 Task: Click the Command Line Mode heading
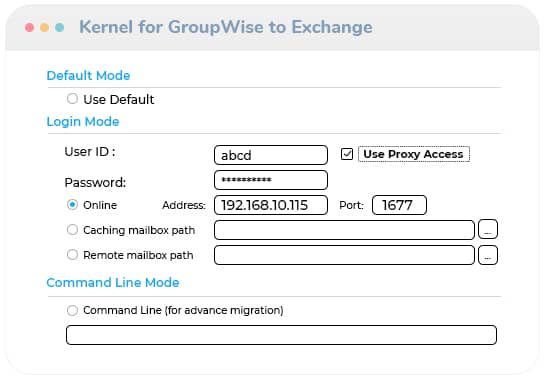click(x=113, y=283)
